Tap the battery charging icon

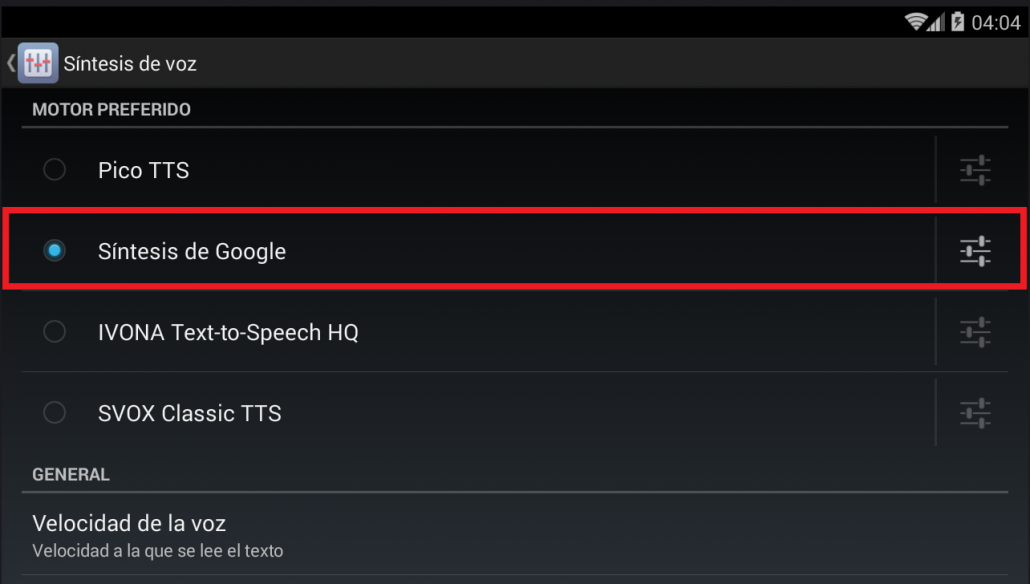click(x=958, y=22)
